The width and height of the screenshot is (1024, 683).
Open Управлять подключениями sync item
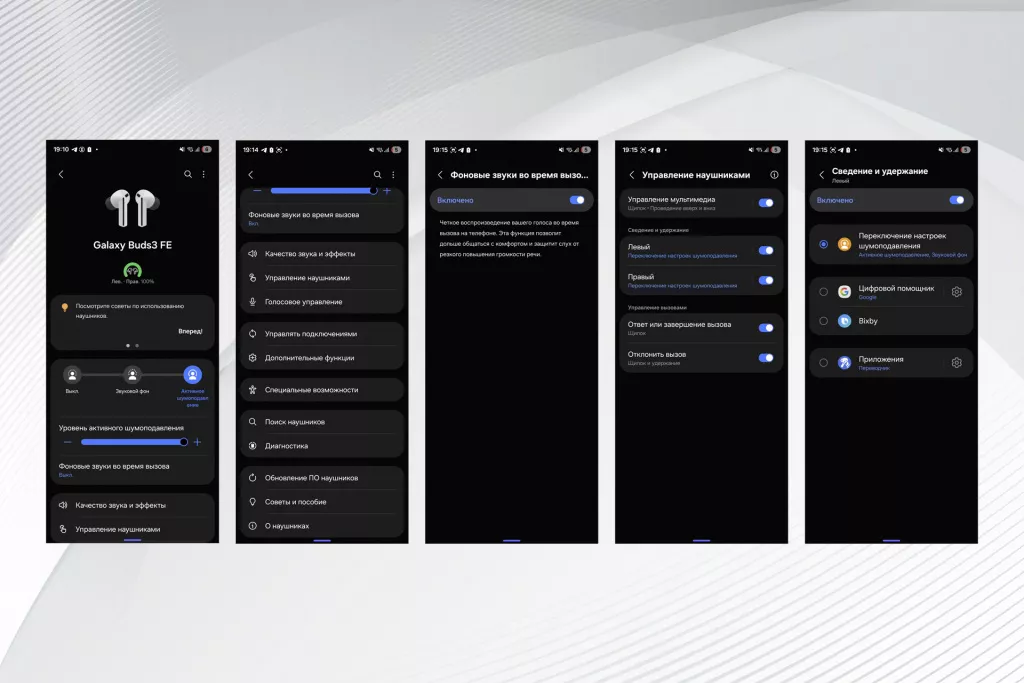point(322,334)
